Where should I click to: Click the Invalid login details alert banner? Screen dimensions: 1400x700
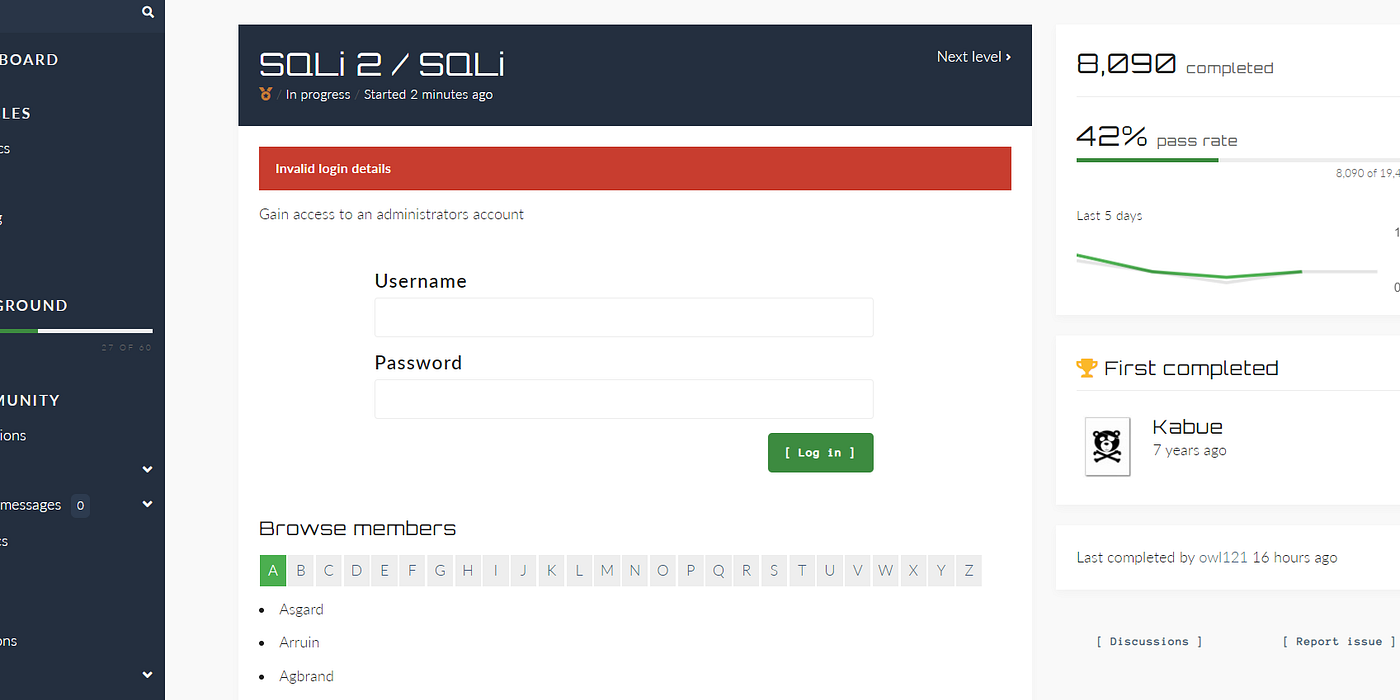pyautogui.click(x=634, y=168)
